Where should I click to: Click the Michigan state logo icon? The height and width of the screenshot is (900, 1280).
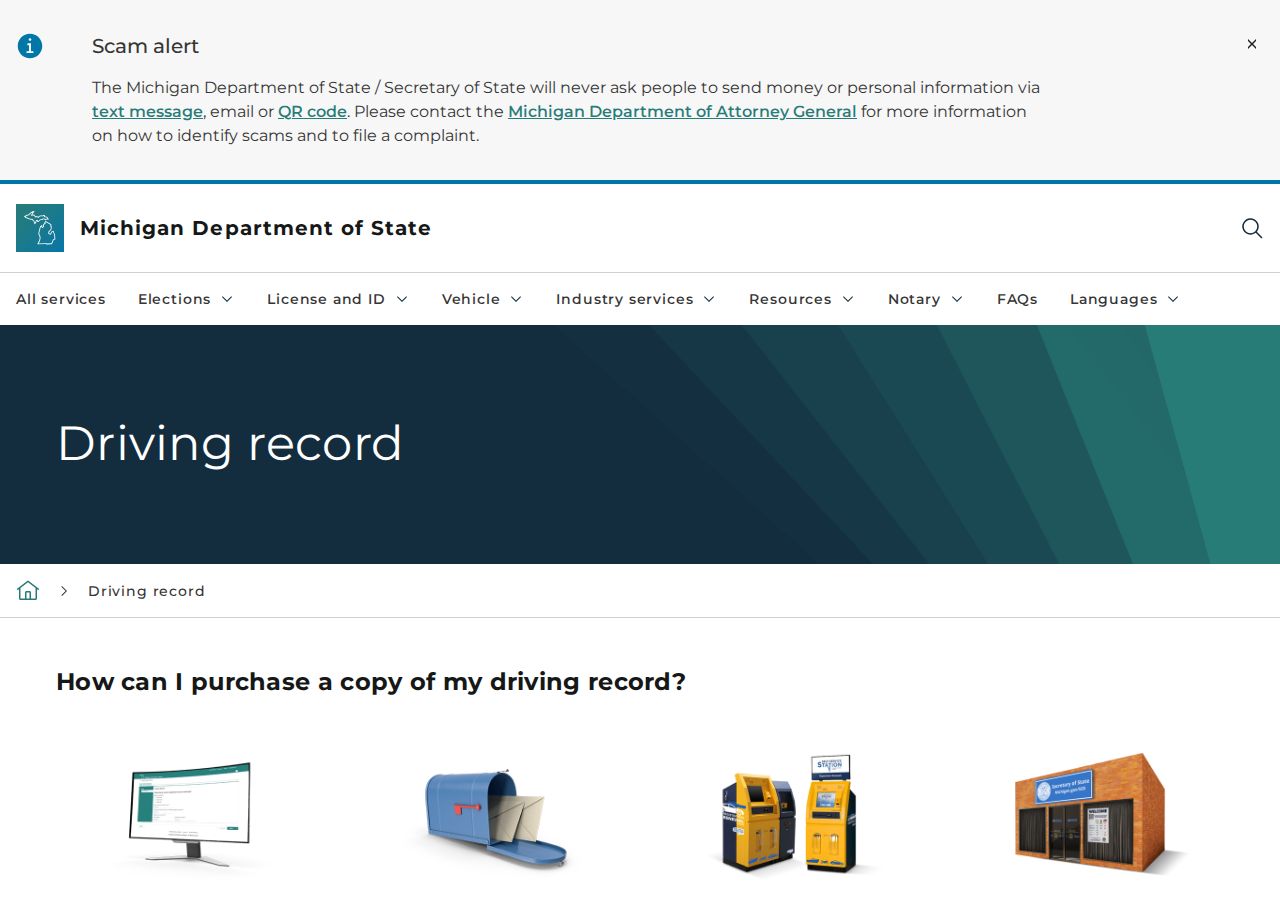coord(40,228)
